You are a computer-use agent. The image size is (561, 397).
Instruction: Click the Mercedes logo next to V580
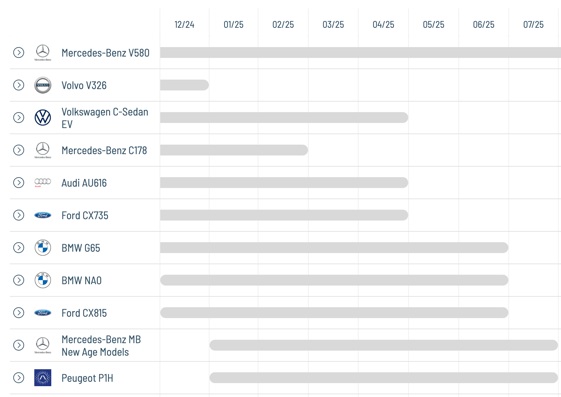[x=43, y=53]
